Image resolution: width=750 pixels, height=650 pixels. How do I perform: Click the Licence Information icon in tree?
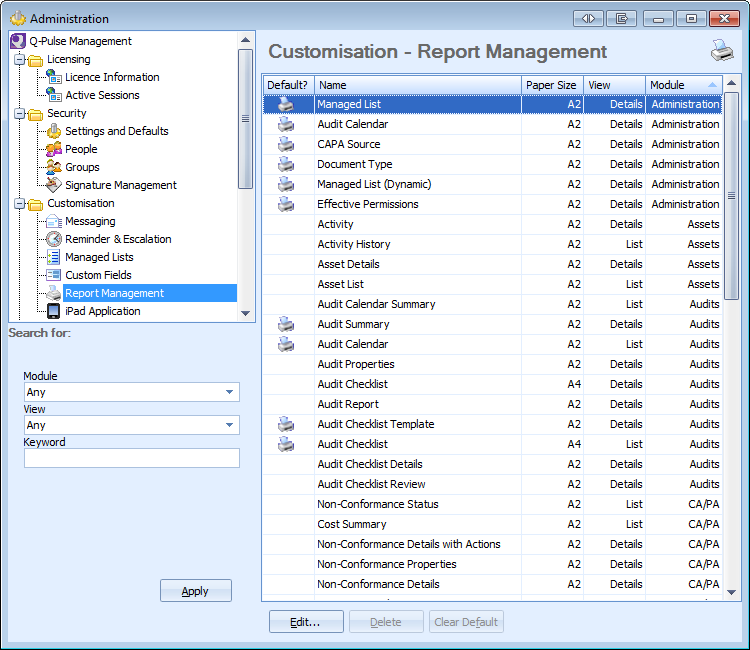[54, 77]
